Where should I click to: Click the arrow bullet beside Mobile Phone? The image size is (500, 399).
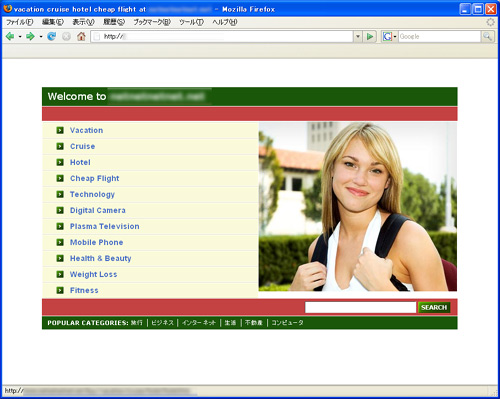pos(60,242)
